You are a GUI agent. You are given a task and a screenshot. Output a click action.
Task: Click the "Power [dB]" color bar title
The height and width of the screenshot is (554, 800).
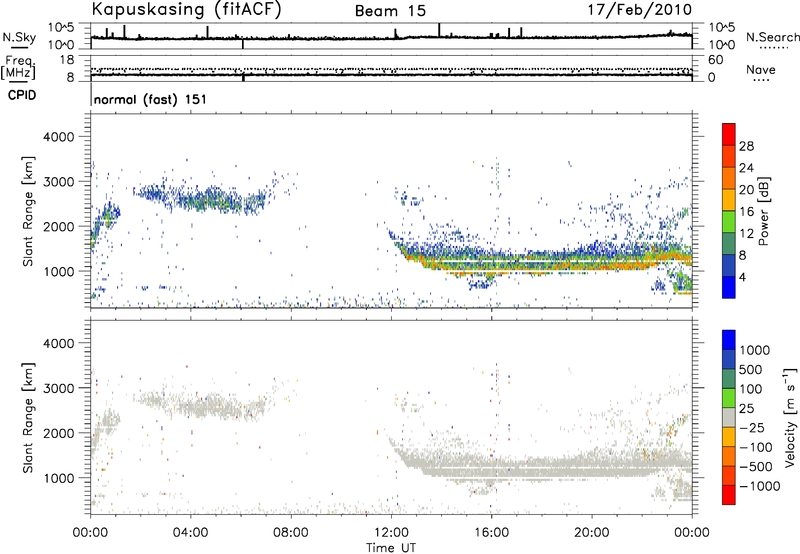click(x=763, y=211)
